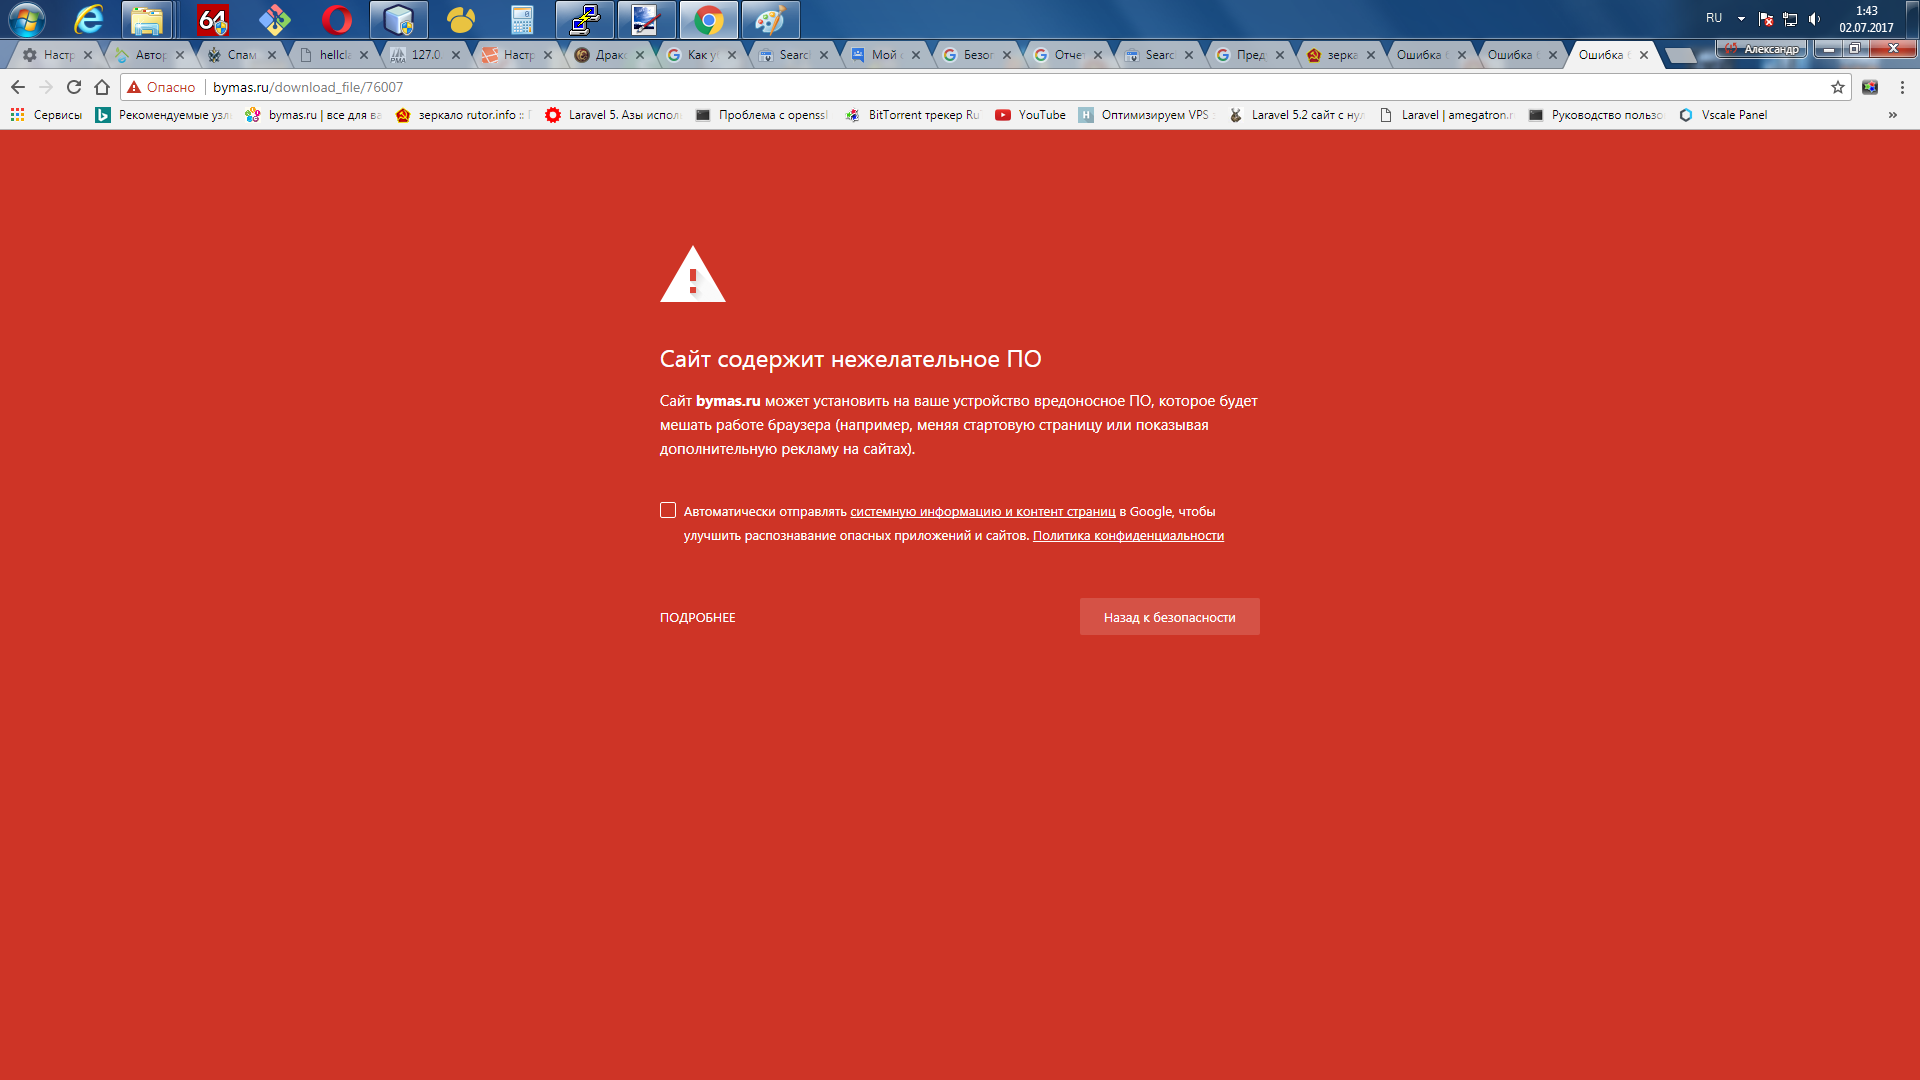The height and width of the screenshot is (1080, 1920).
Task: Bookmark this page with the star icon
Action: pyautogui.click(x=1838, y=87)
